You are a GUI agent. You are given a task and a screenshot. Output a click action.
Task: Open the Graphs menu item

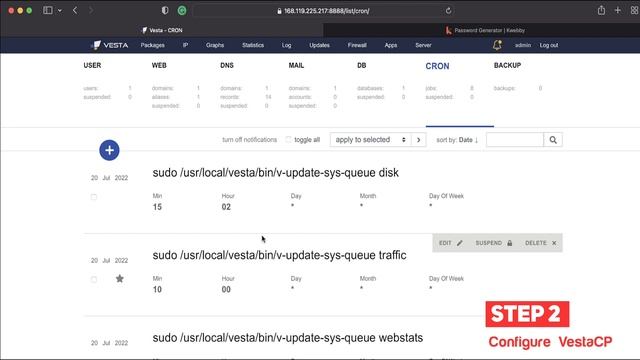click(x=215, y=45)
